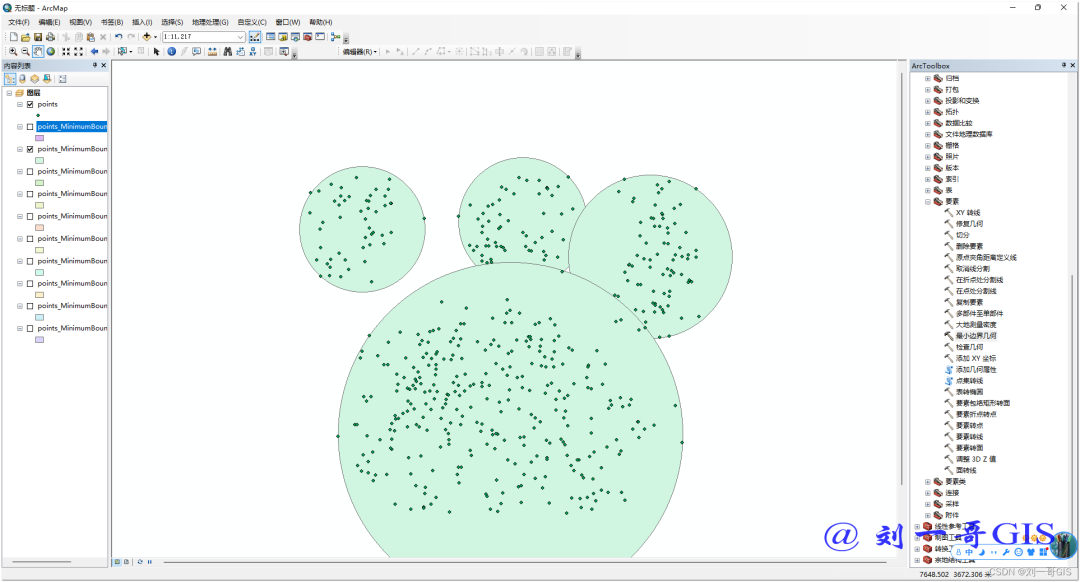
Task: Expand the 投影和变换 toolset
Action: click(928, 101)
